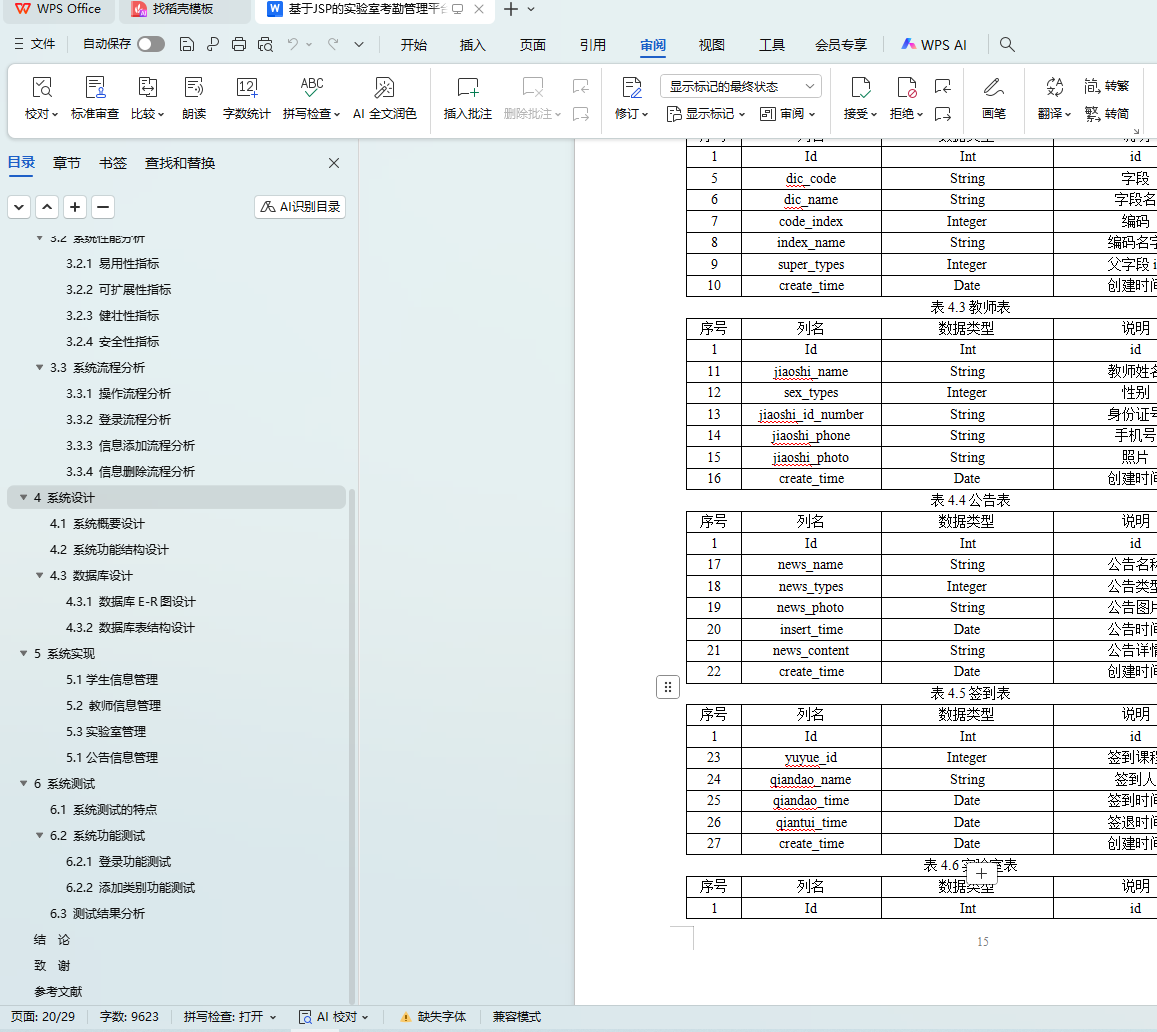1157x1032 pixels.
Task: Click the 拒绝 reject changes icon
Action: coord(906,89)
